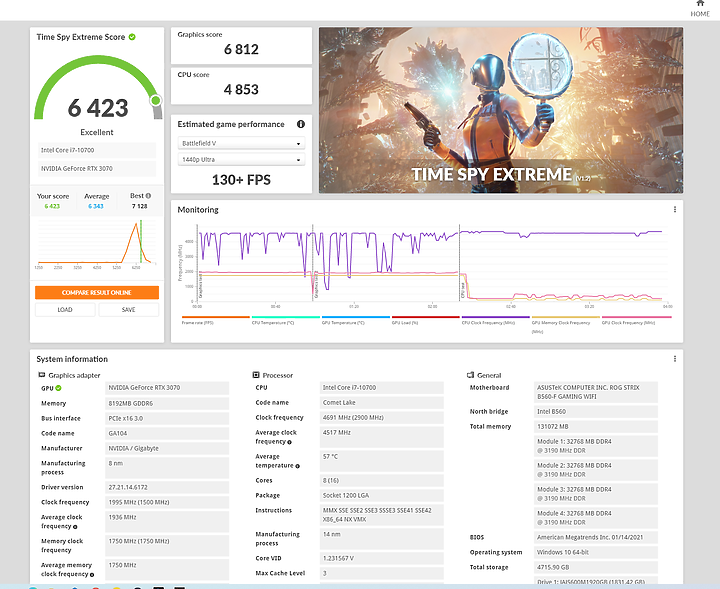
Task: Click Your score value 6 423
Action: pyautogui.click(x=52, y=206)
